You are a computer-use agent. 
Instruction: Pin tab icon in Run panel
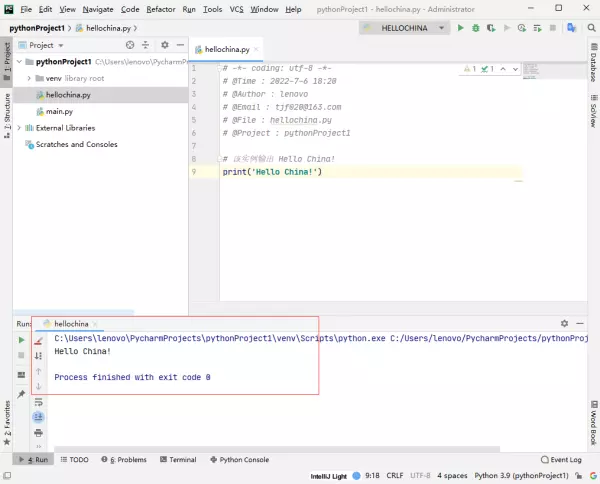[21, 394]
